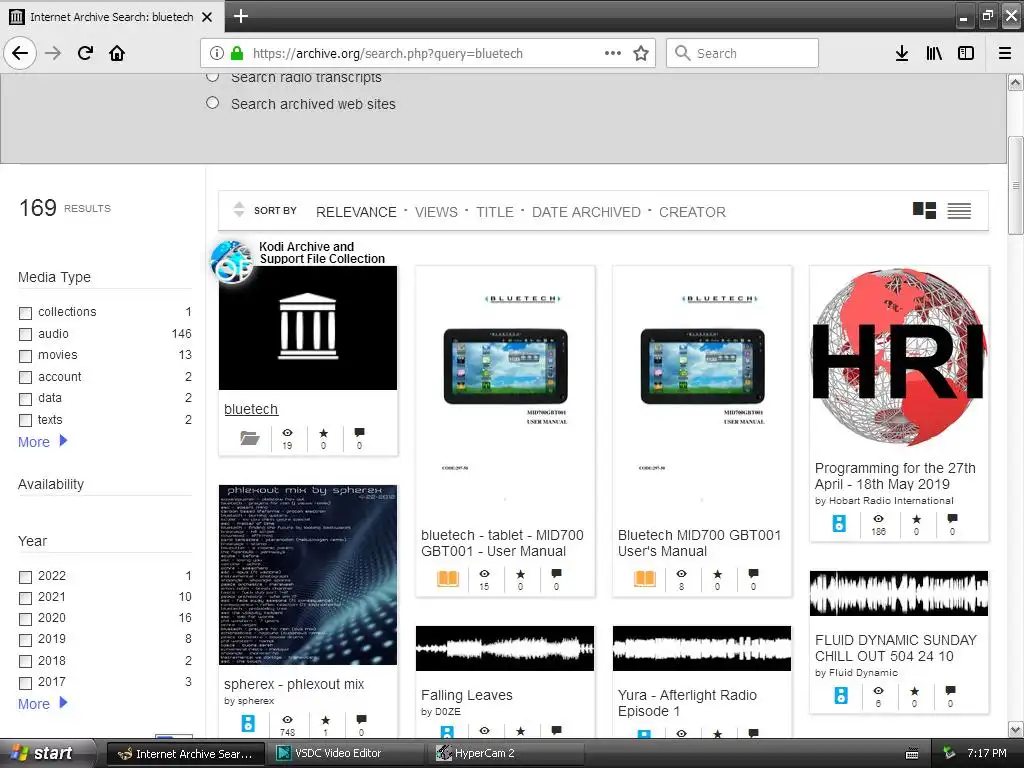Open the bluetech collection link
1024x768 pixels.
coord(251,409)
